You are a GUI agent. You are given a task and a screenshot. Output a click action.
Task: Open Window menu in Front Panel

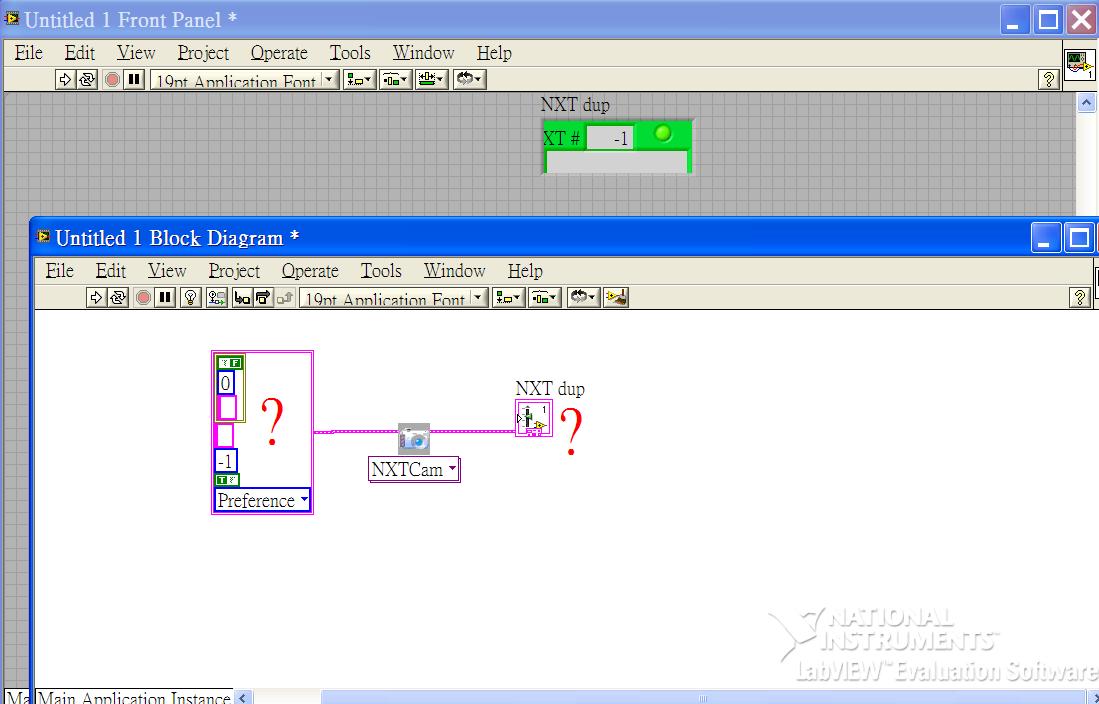tap(423, 53)
